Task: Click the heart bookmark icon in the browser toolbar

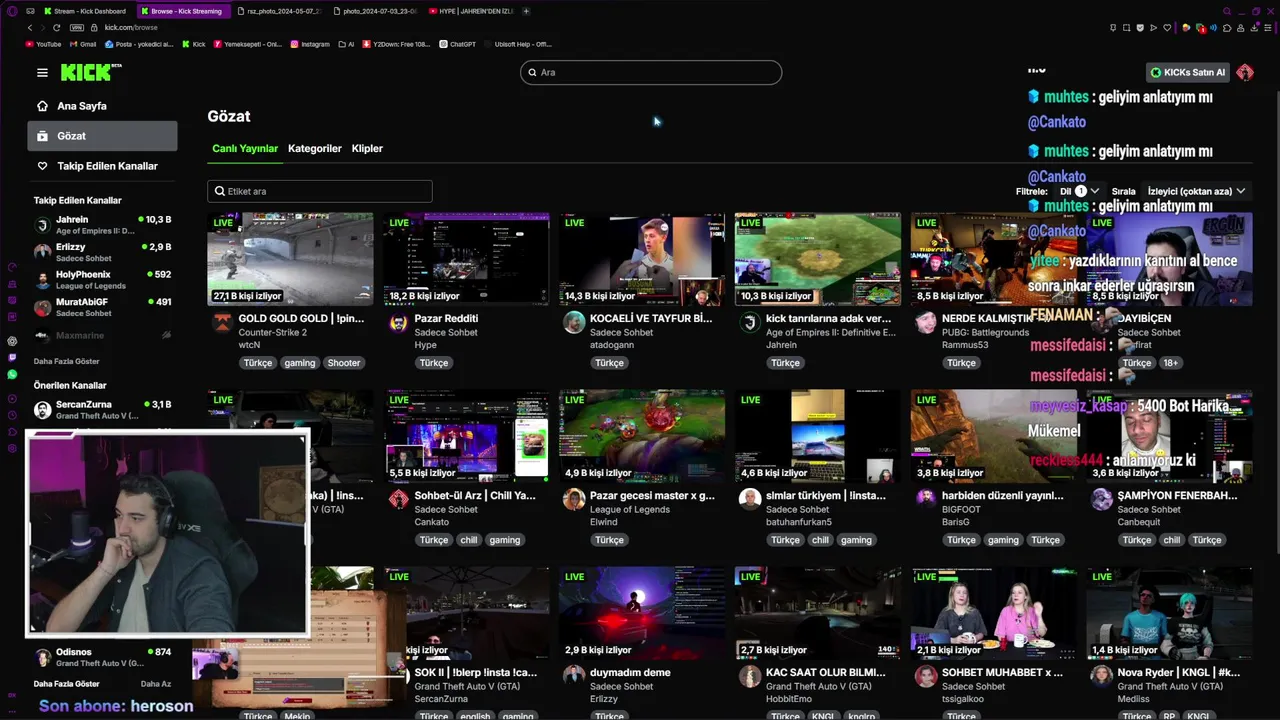Action: (1167, 28)
